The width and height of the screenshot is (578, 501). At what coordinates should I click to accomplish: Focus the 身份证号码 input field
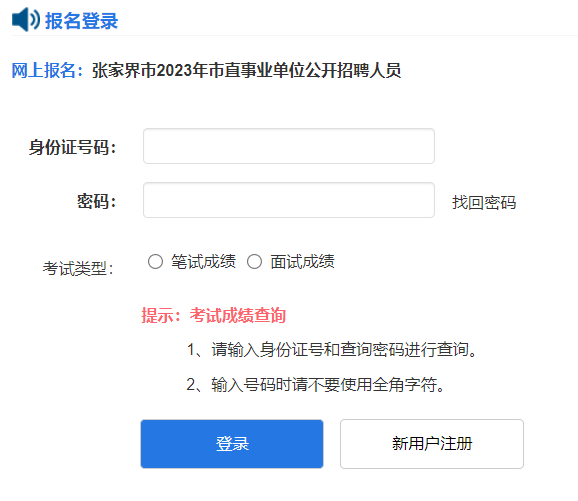coord(289,146)
